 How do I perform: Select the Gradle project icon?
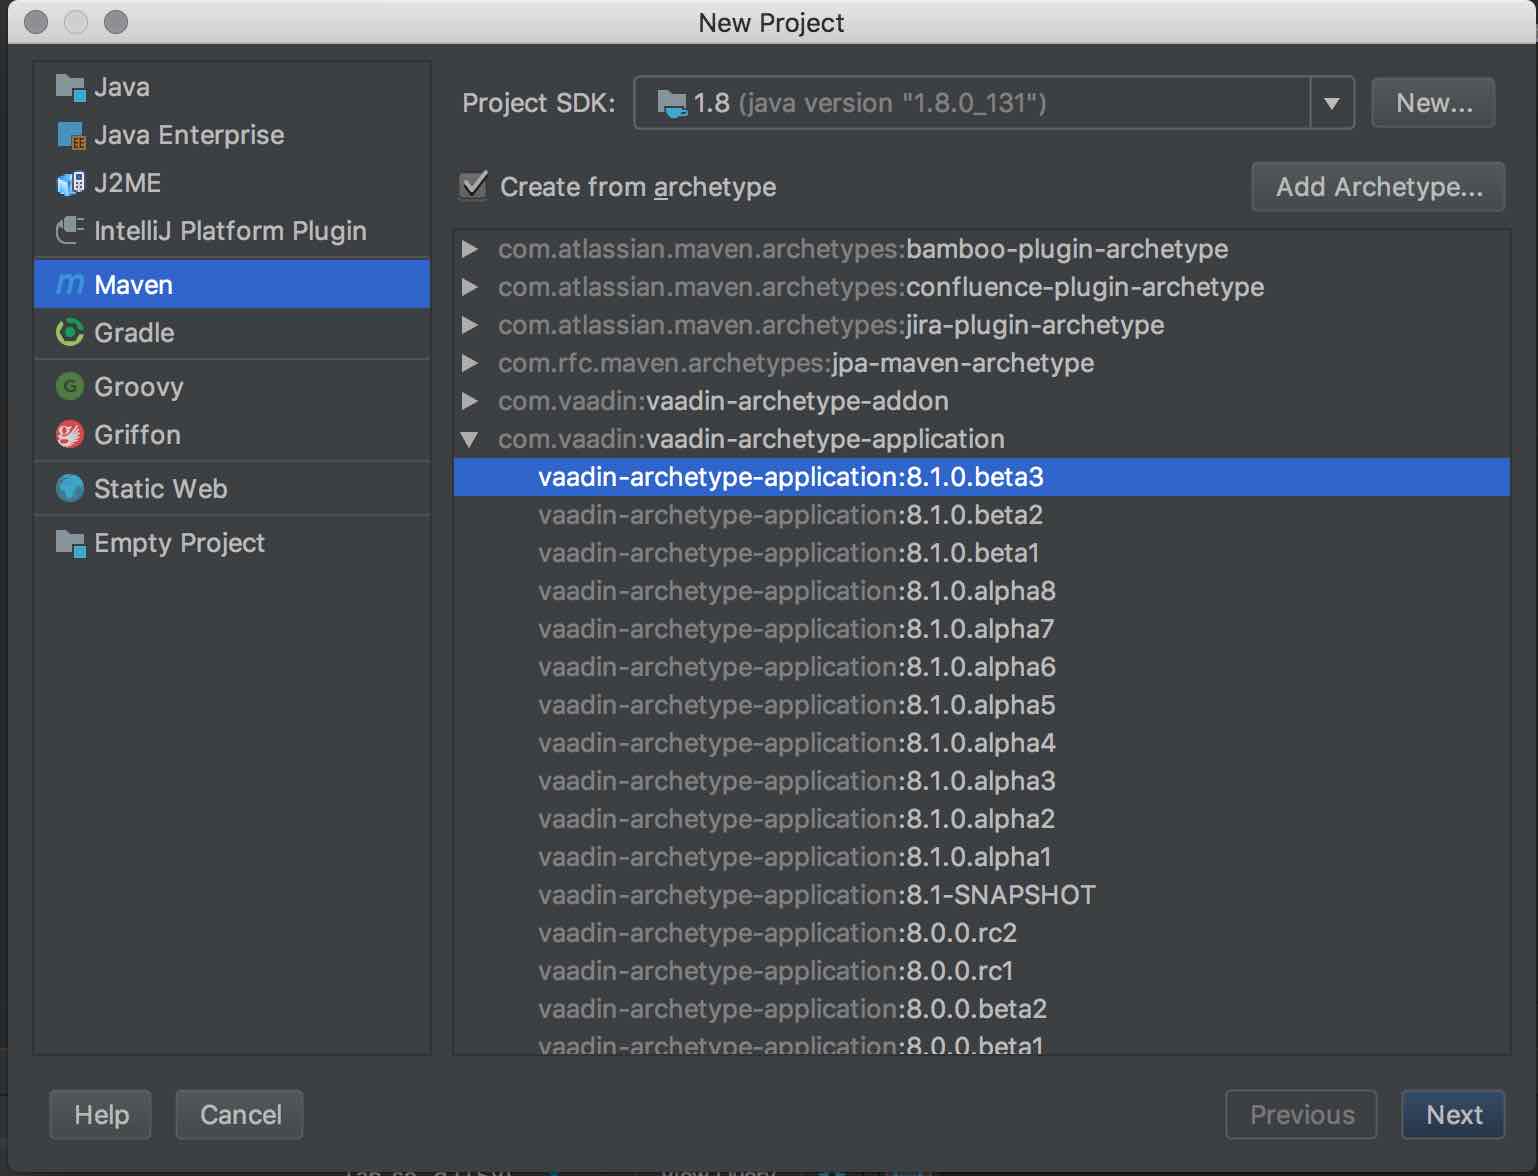coord(69,333)
